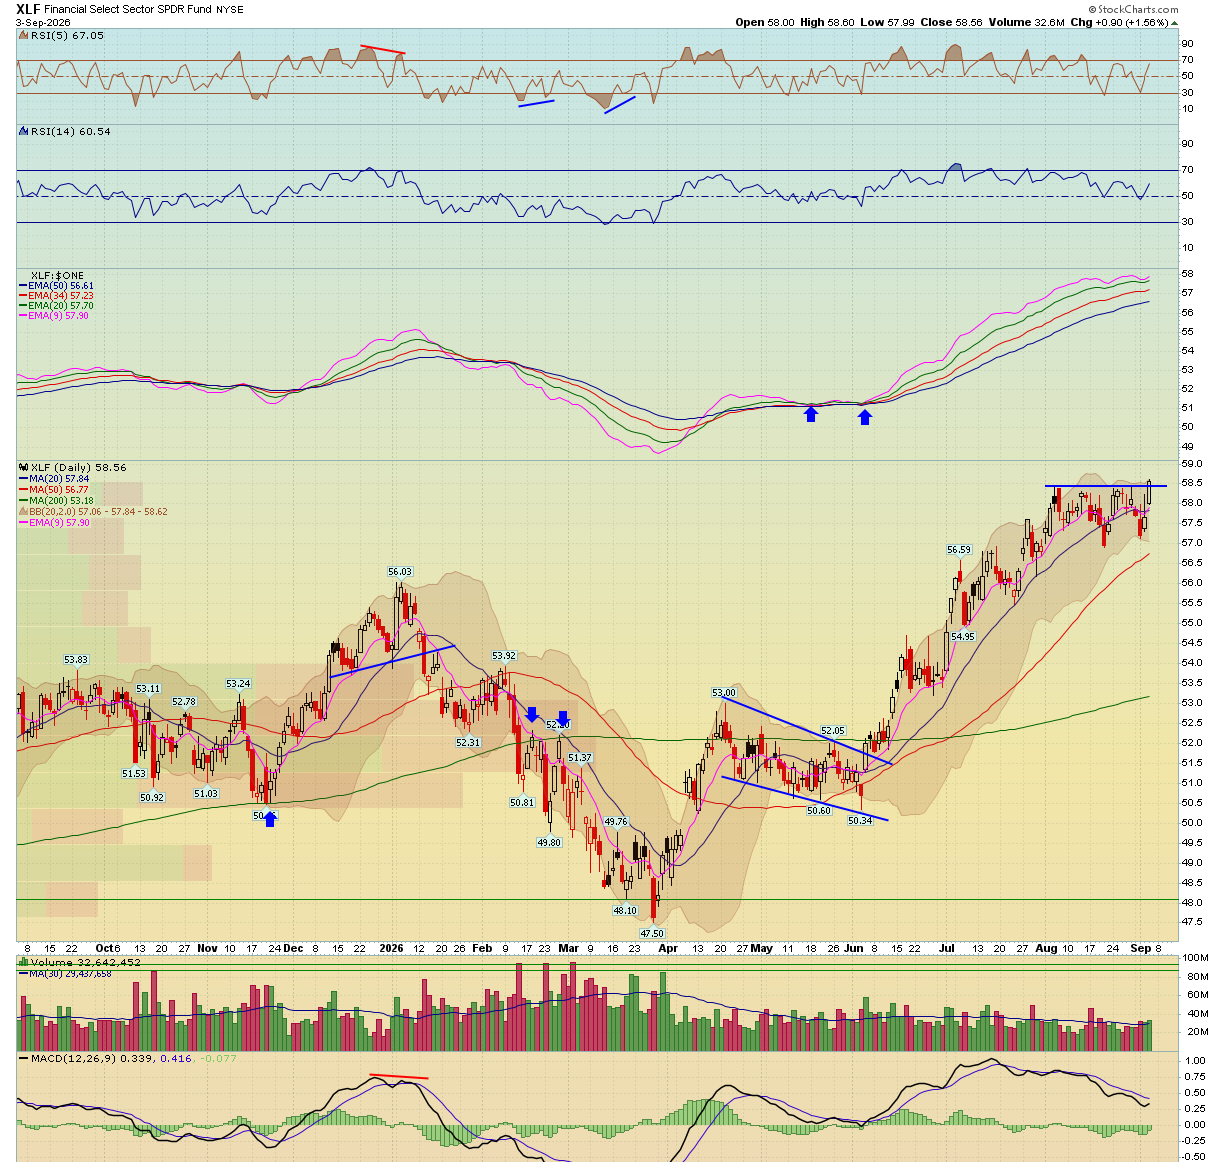This screenshot has width=1225, height=1162.
Task: Click the MACD(12,26,9) indicator label
Action: pos(74,1057)
